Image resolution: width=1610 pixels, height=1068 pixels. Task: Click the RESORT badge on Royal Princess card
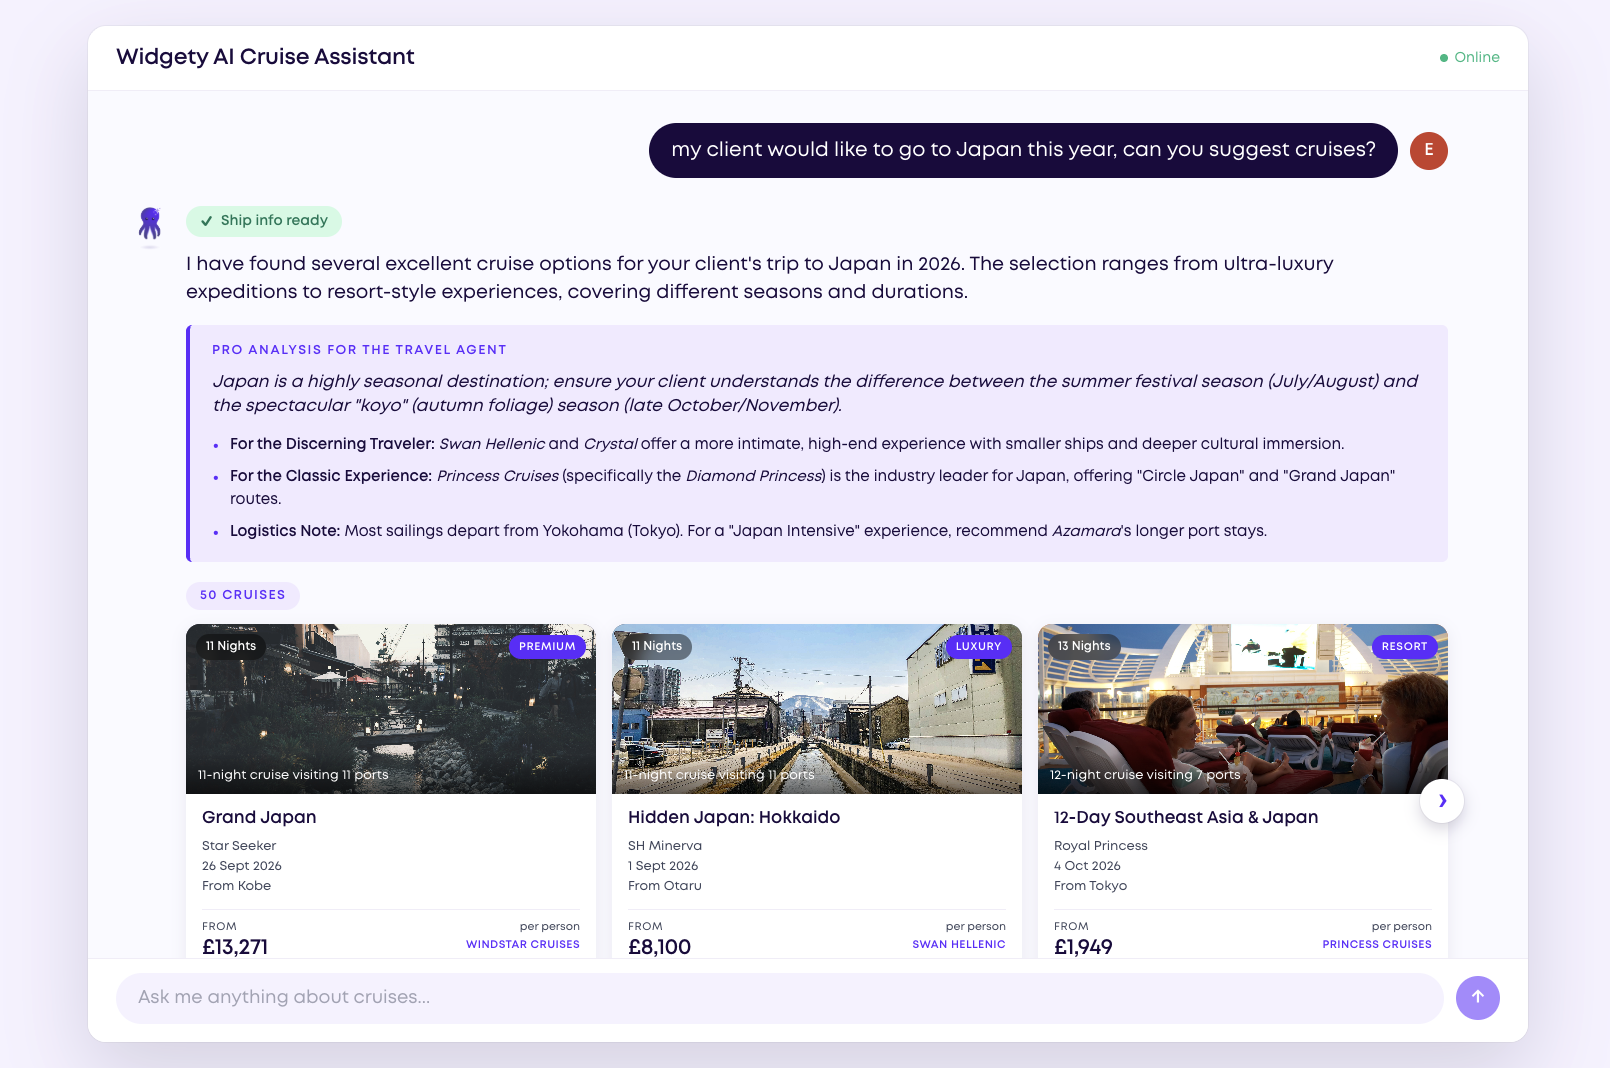pyautogui.click(x=1404, y=646)
